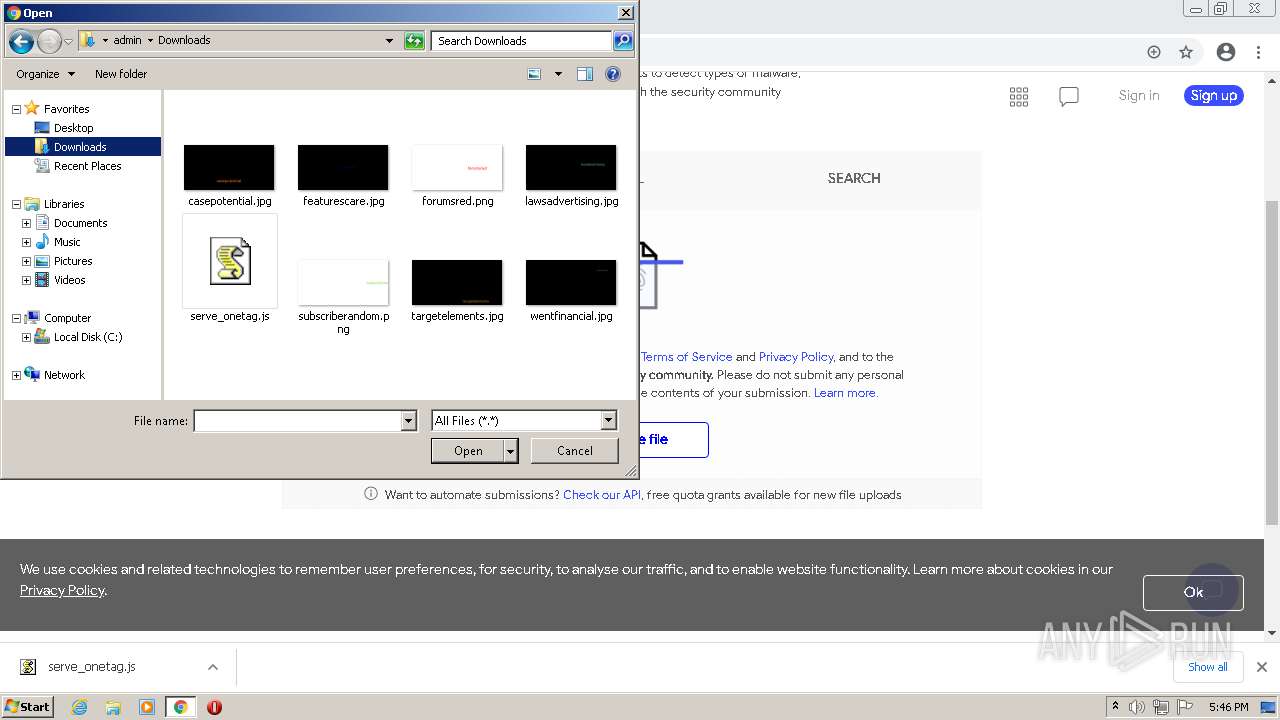Open the Windows Start menu
This screenshot has width=1280, height=720.
click(28, 707)
